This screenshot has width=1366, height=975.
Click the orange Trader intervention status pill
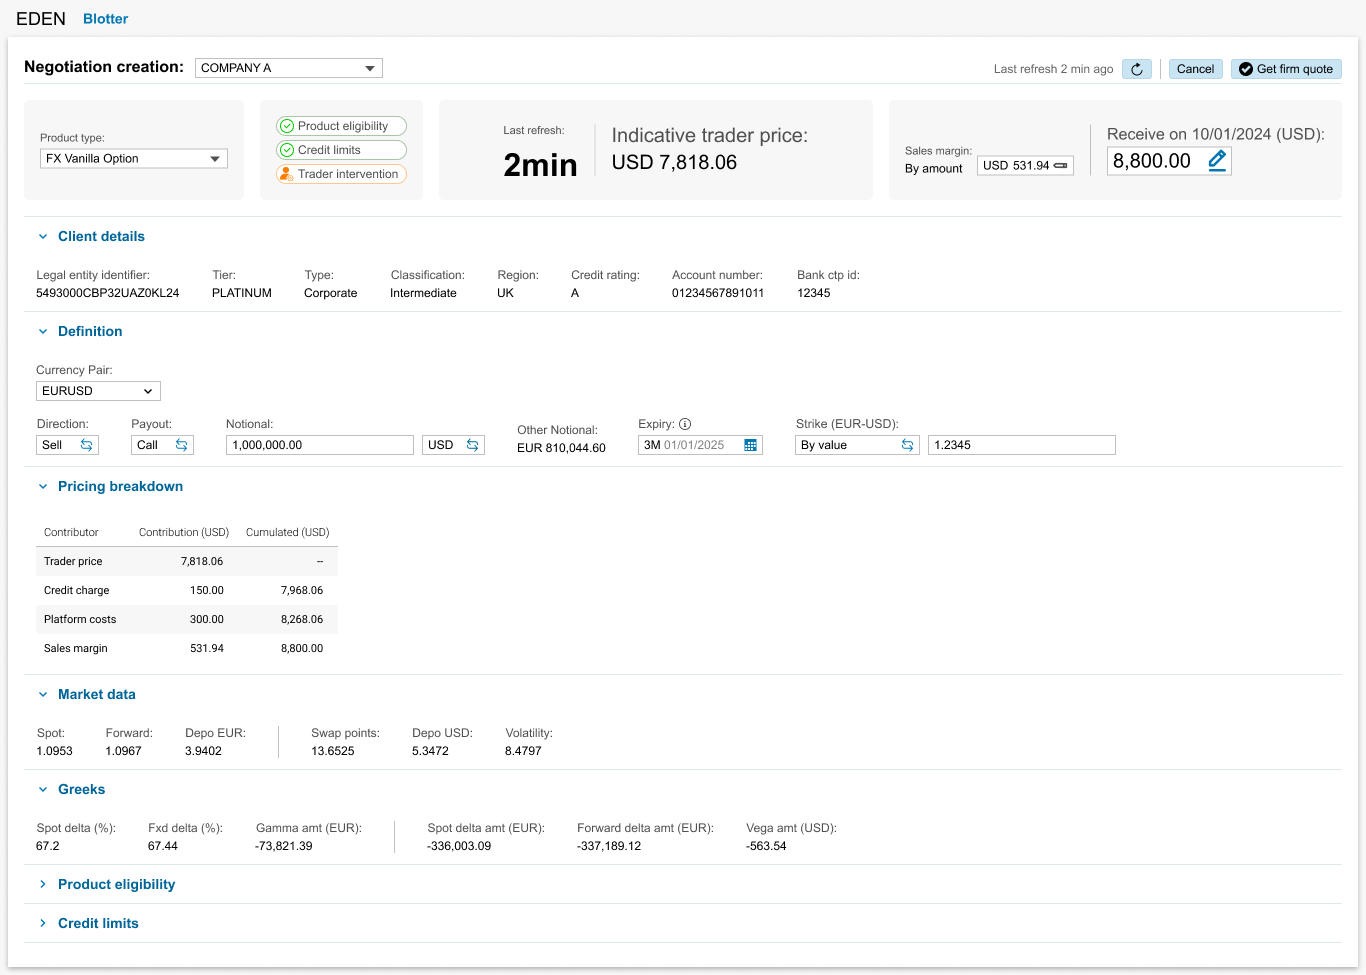pyautogui.click(x=341, y=174)
